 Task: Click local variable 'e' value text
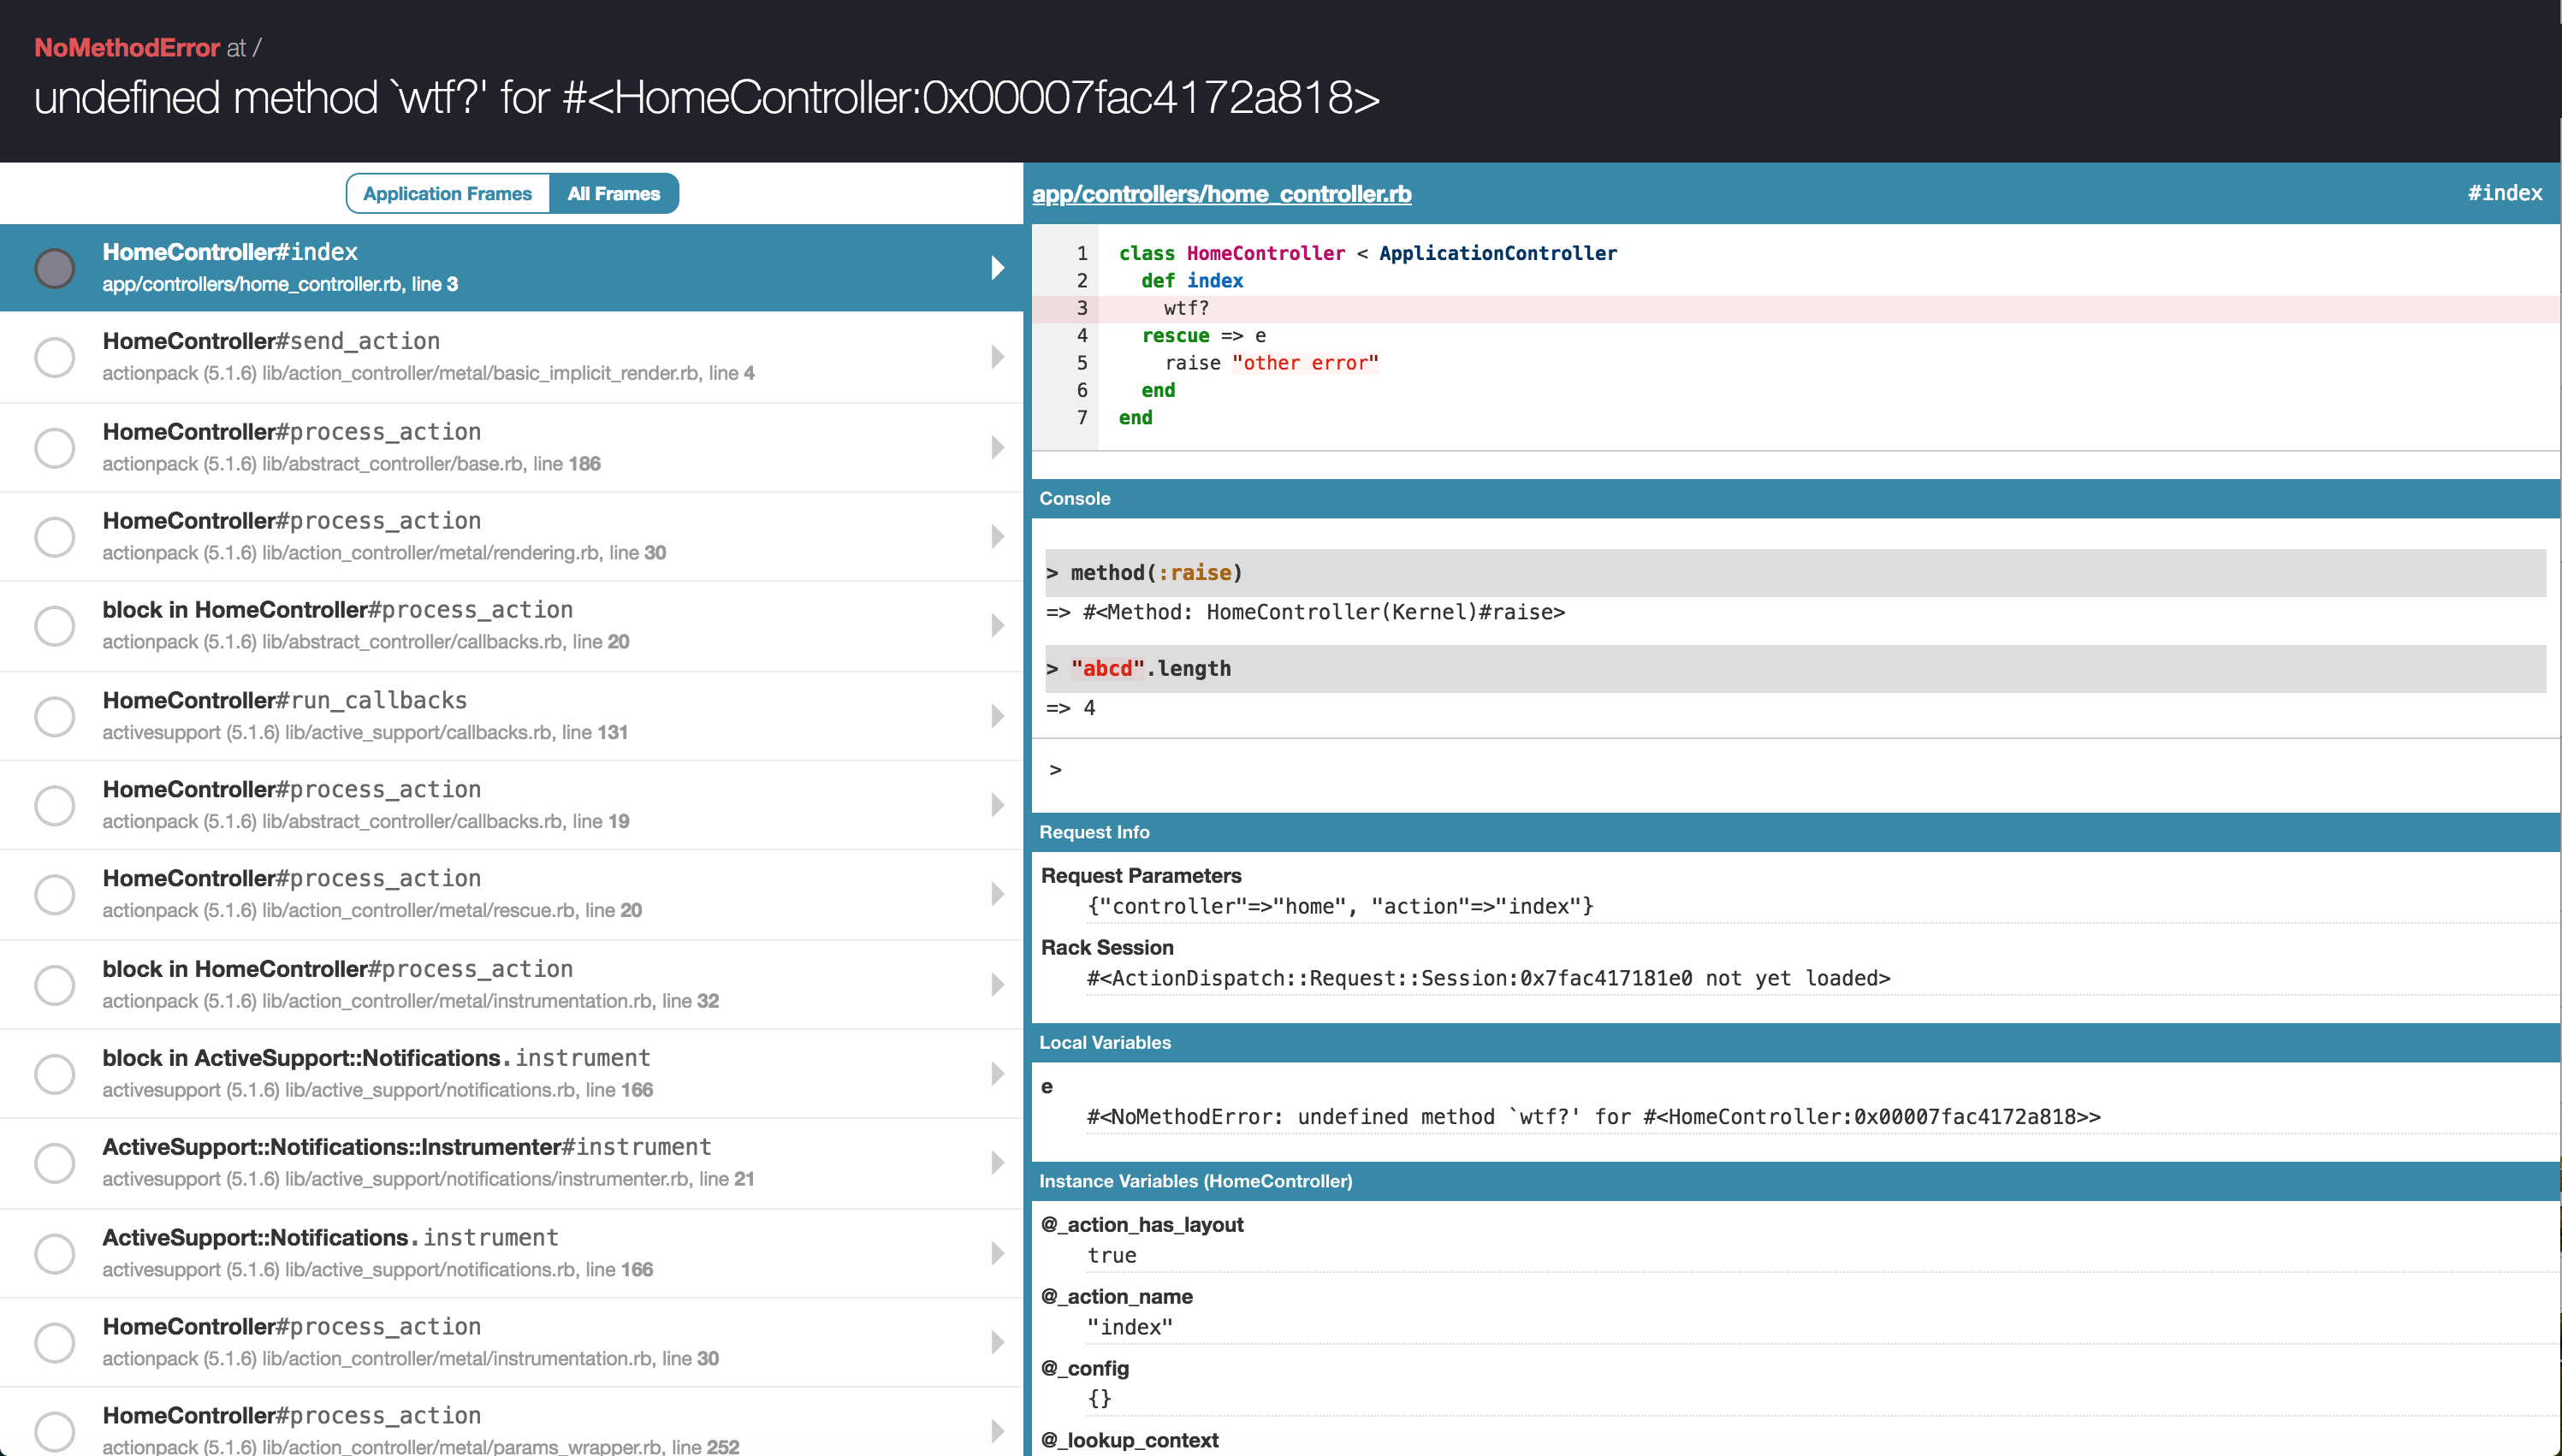[x=1594, y=1117]
